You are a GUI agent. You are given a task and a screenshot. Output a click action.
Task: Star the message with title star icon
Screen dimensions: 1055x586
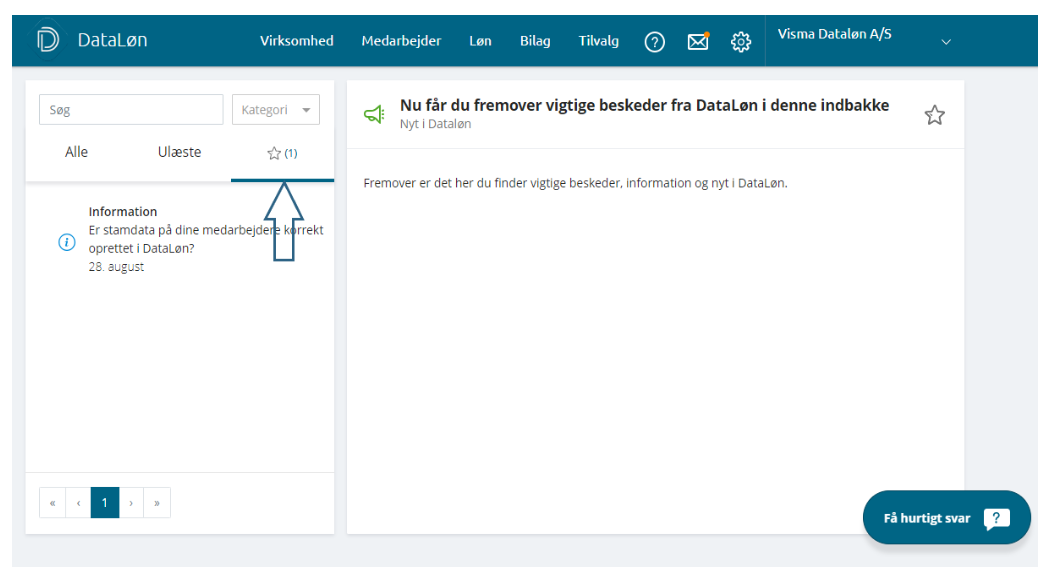pos(935,115)
